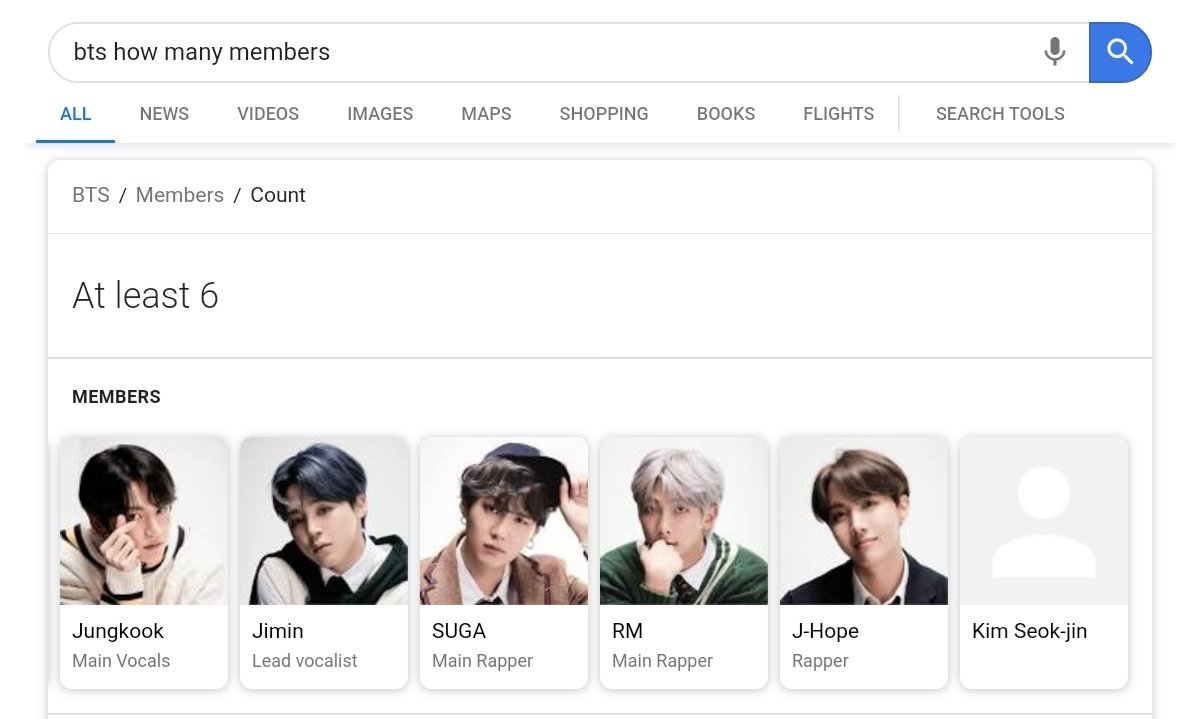Go to the IMAGES tab
Screen dimensions: 1199x719
380,114
